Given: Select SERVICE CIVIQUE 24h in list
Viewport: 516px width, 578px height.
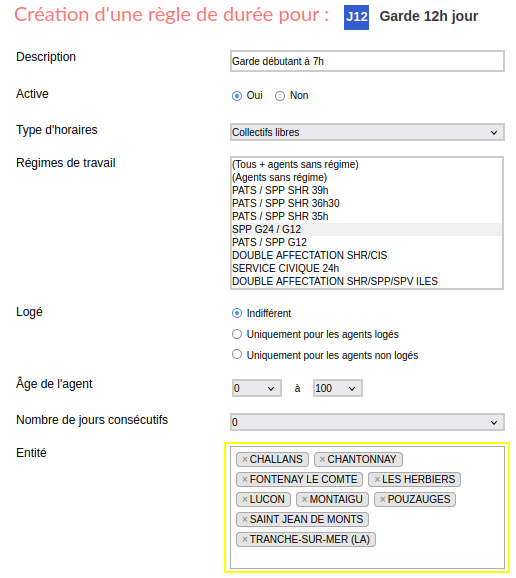Looking at the screenshot, I should pos(366,269).
